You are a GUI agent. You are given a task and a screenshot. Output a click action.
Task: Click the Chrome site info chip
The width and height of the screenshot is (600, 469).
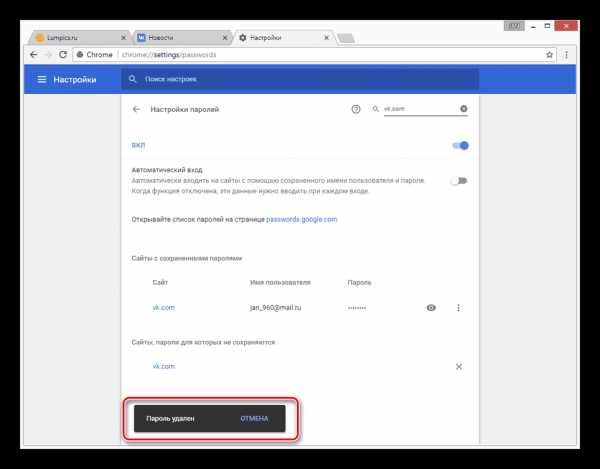coord(95,55)
